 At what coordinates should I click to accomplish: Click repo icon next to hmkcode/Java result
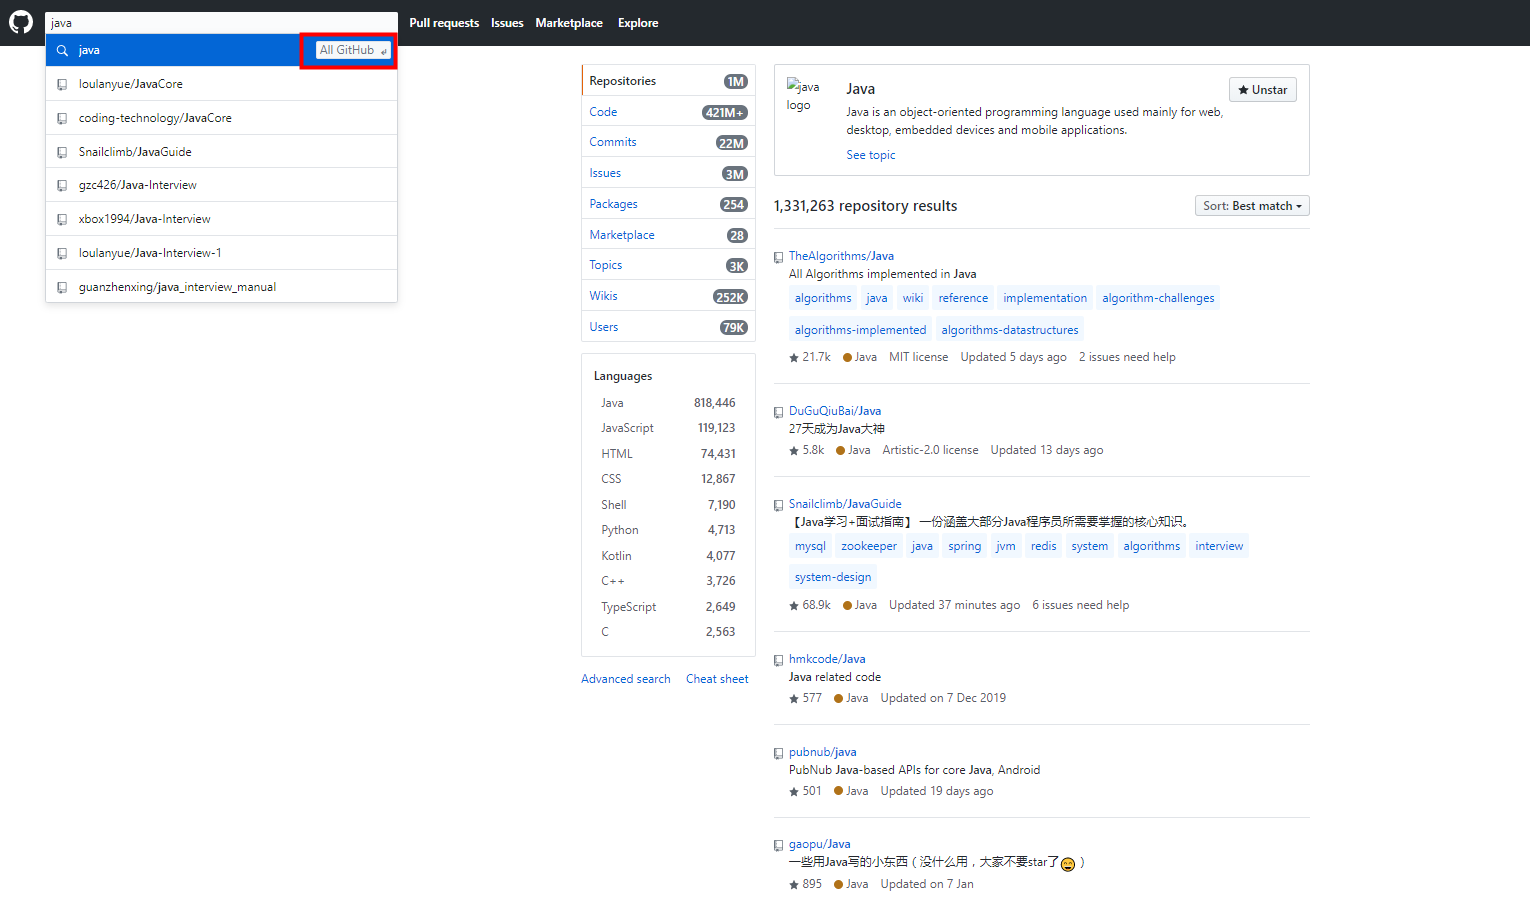779,660
